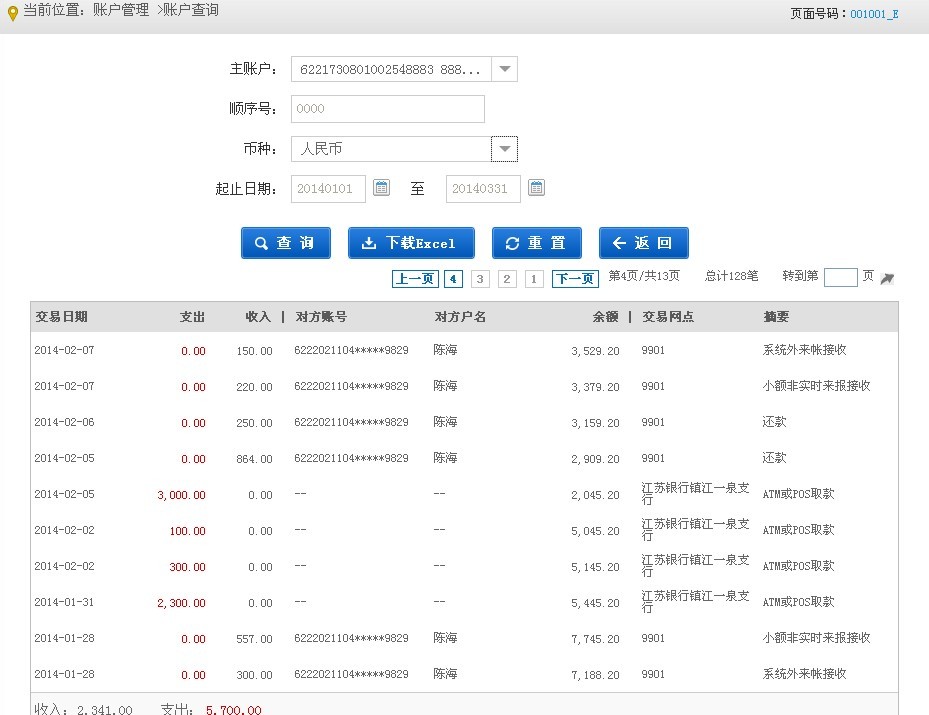Click the end date field 20140331
This screenshot has width=929, height=715.
483,189
